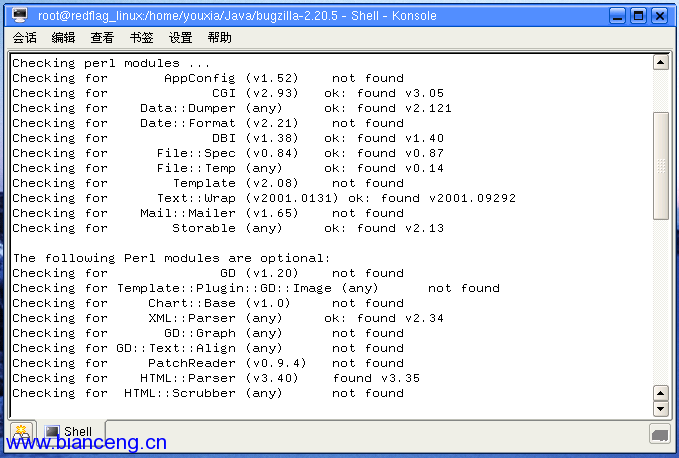Click the Mail::Mailer (v1.65) line
The image size is (679, 458).
[208, 213]
